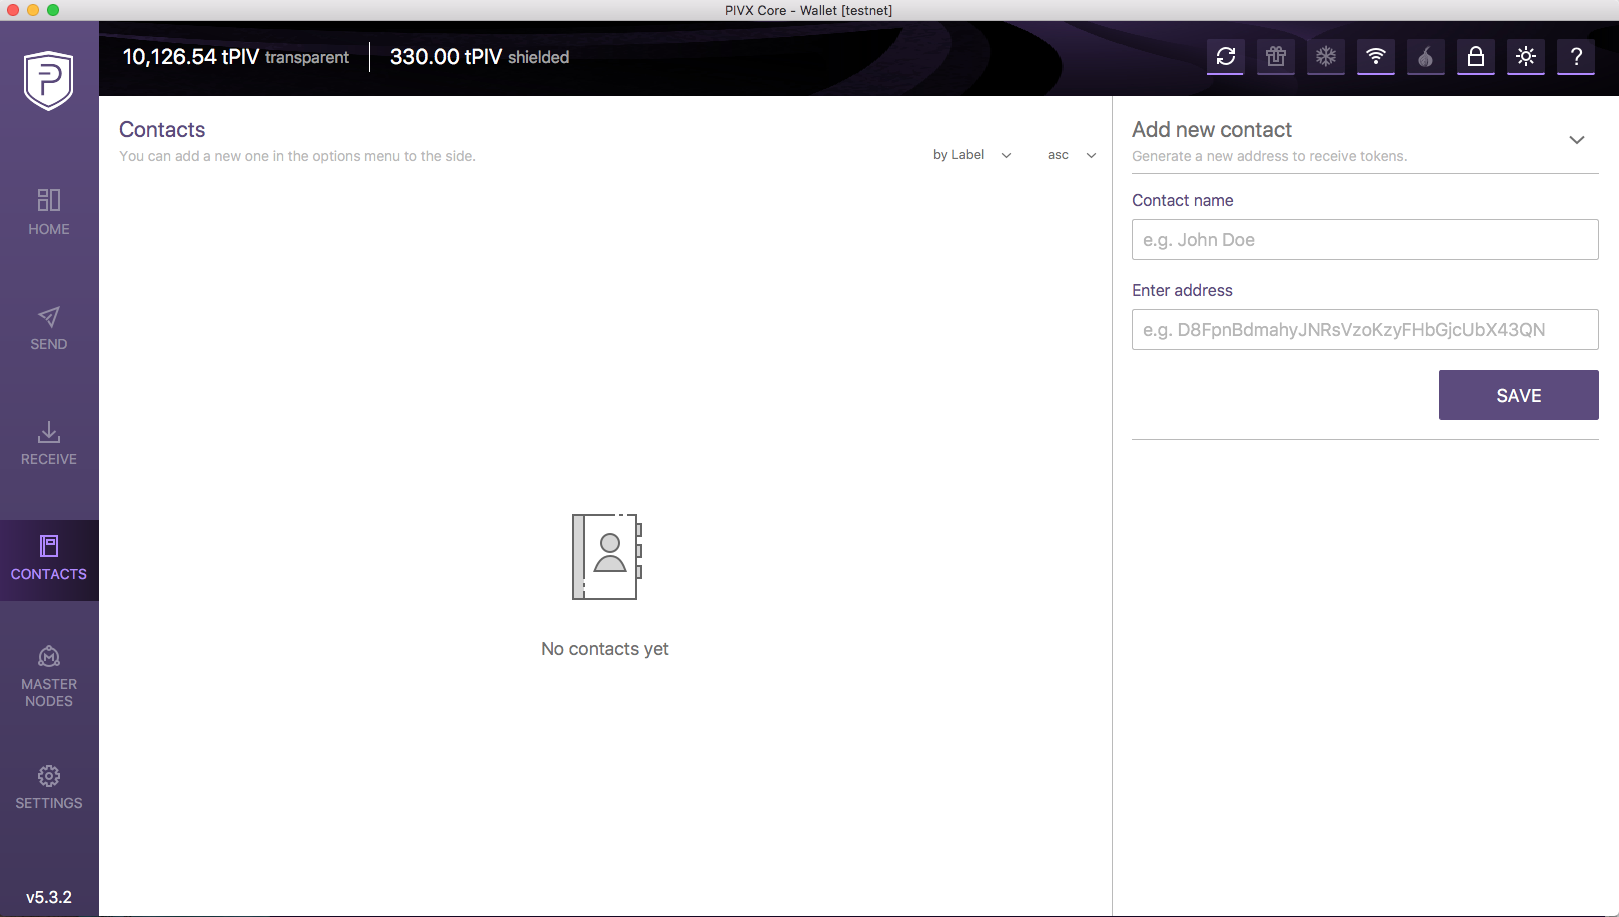Open the 'asc' sort order dropdown
This screenshot has width=1619, height=917.
tap(1072, 155)
